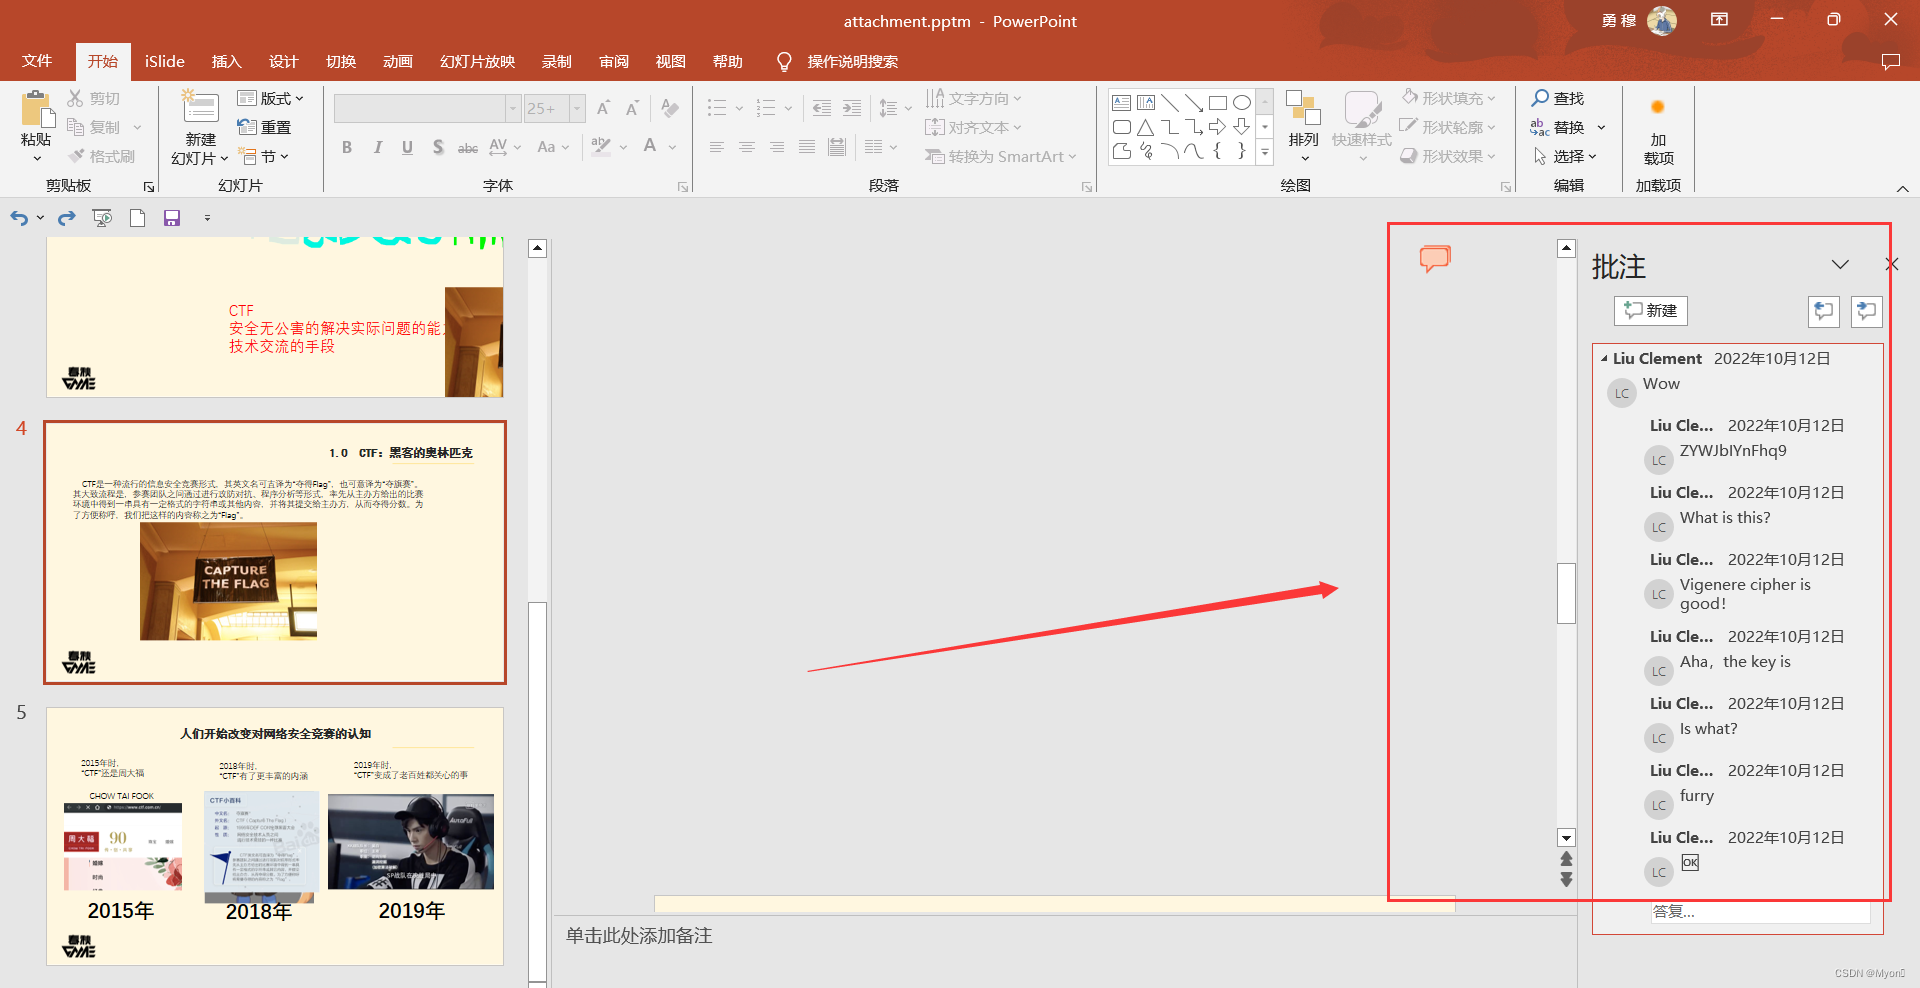Click the Increase indent level icon
The image size is (1920, 988).
click(x=852, y=108)
